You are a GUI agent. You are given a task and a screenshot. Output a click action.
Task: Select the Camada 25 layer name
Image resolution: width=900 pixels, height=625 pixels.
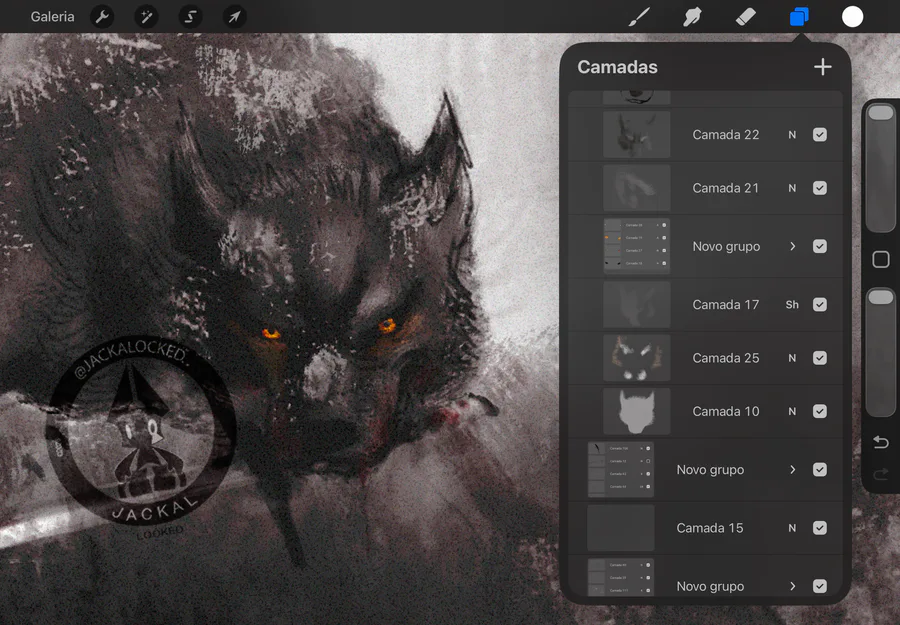click(726, 358)
